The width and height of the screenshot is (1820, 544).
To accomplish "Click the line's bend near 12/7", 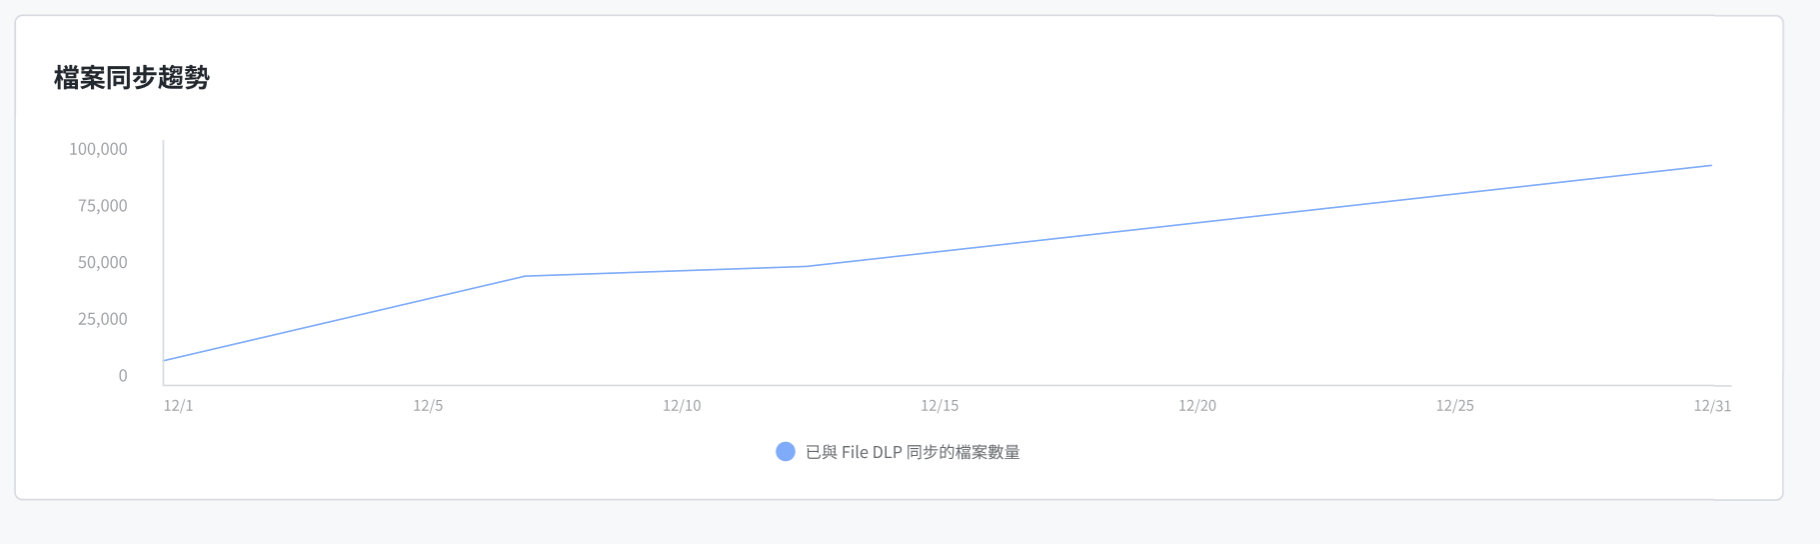I will coord(525,276).
